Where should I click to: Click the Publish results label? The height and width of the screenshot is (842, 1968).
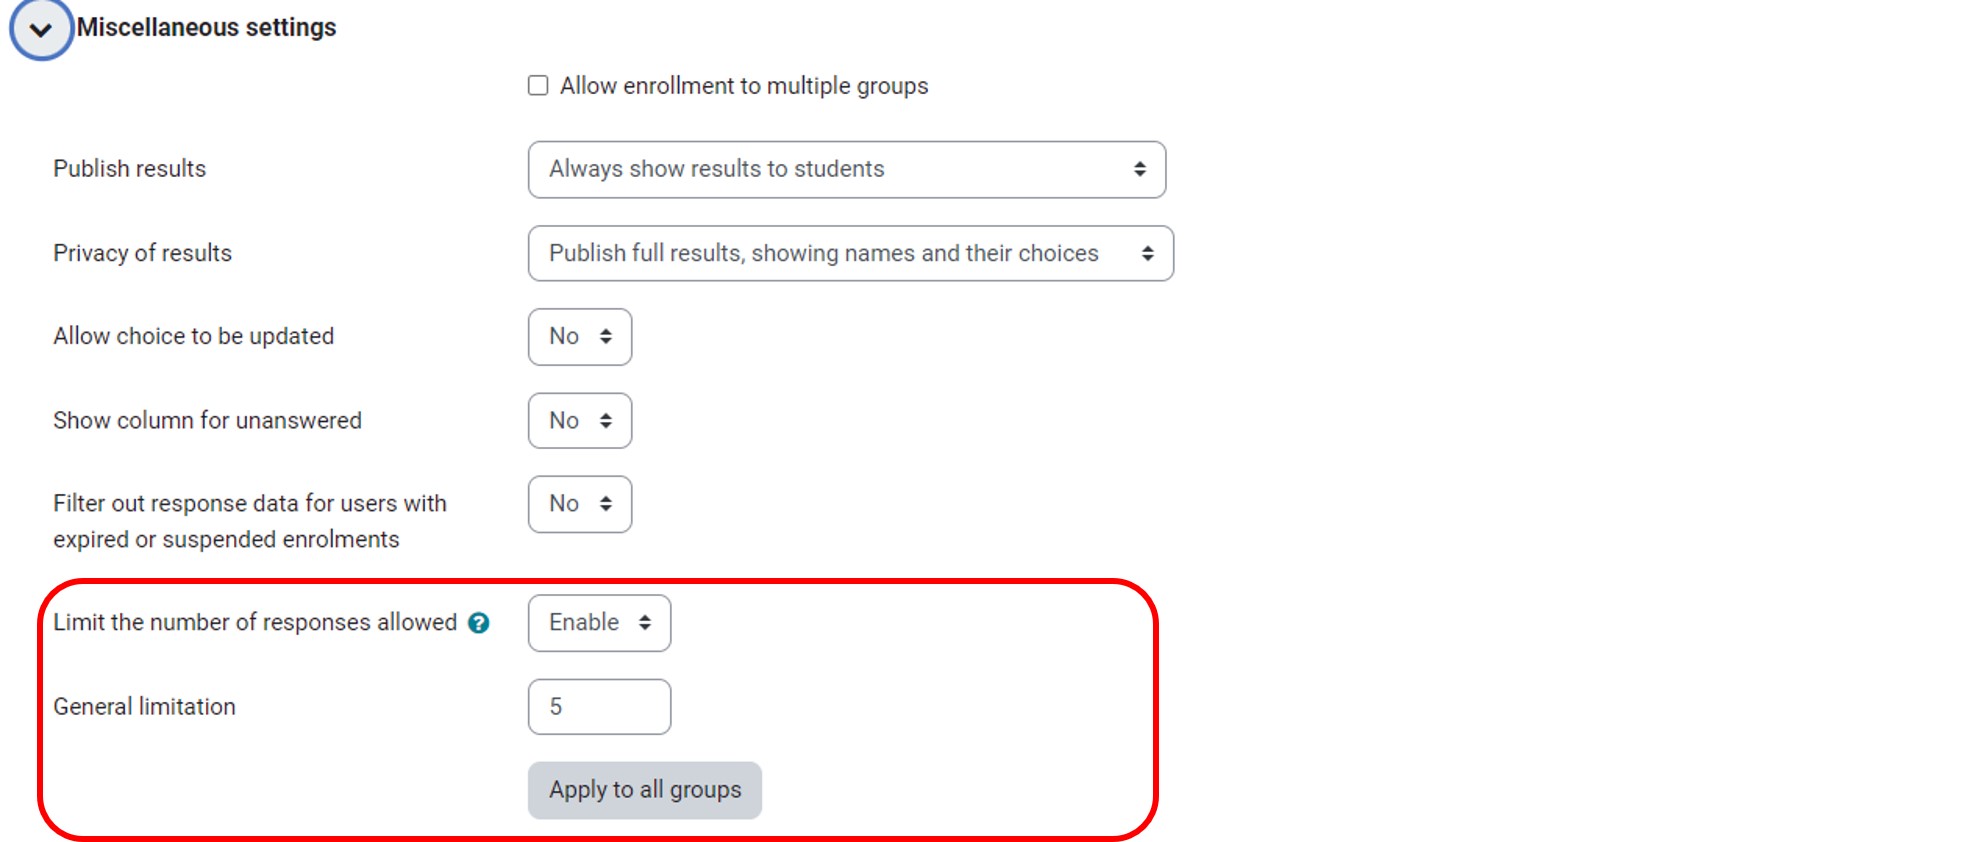pos(130,169)
